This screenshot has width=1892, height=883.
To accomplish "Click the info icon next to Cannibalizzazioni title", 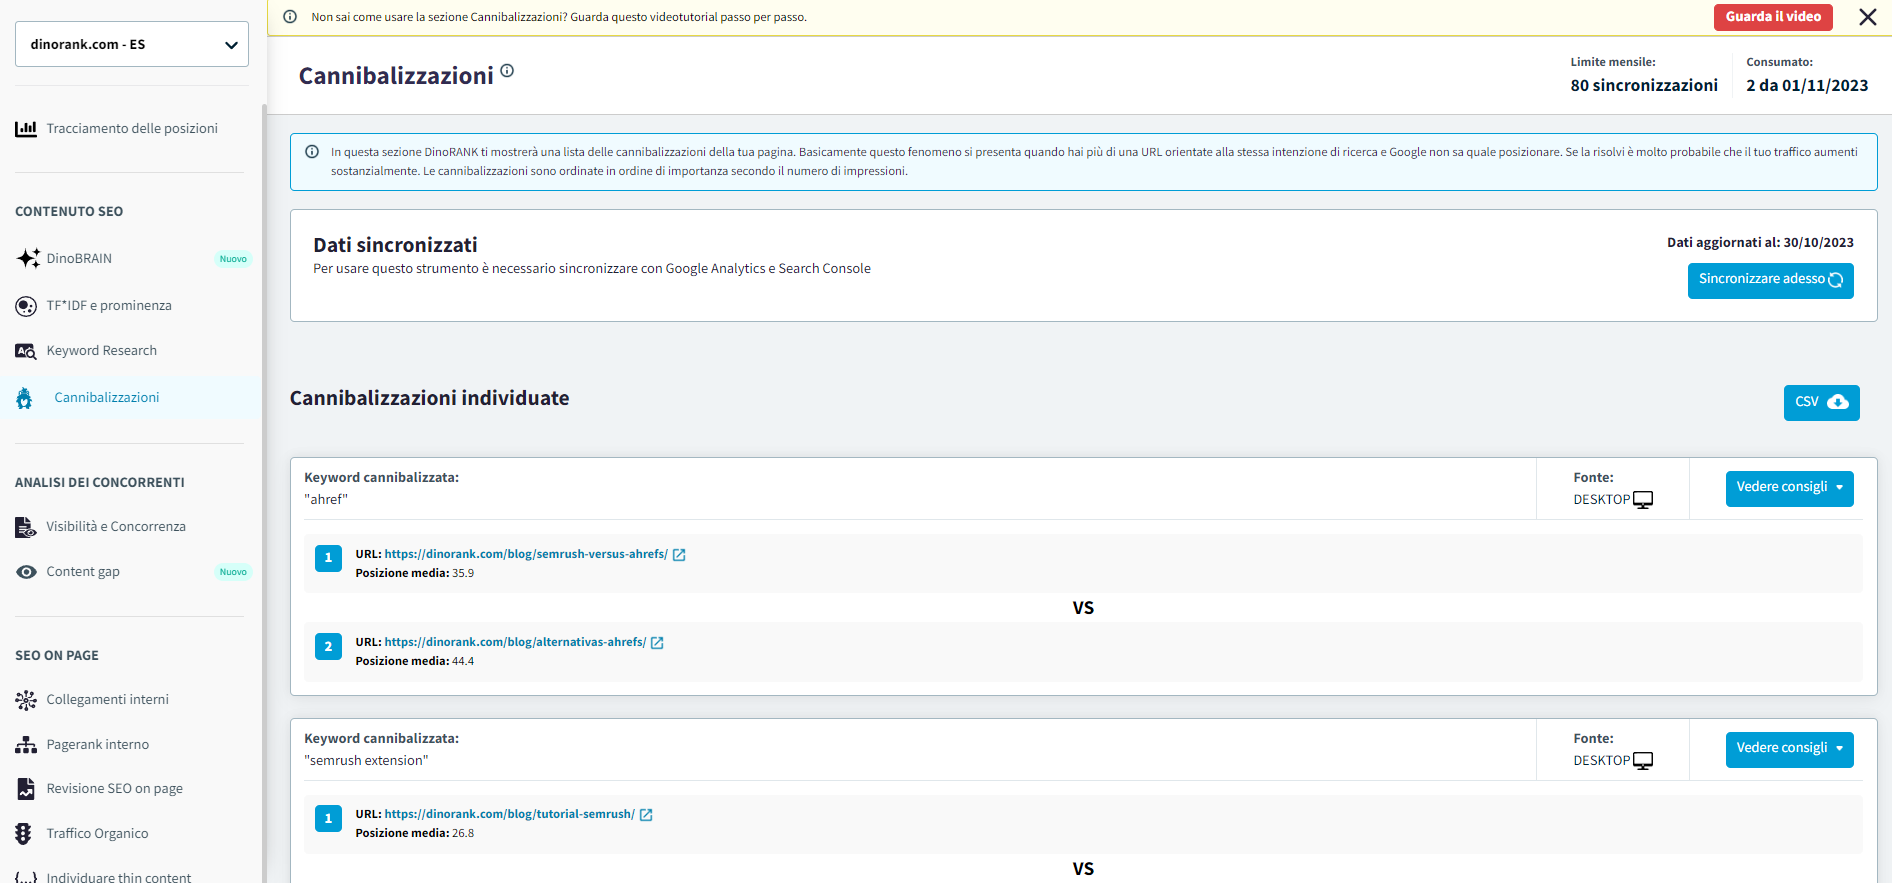I will 507,71.
